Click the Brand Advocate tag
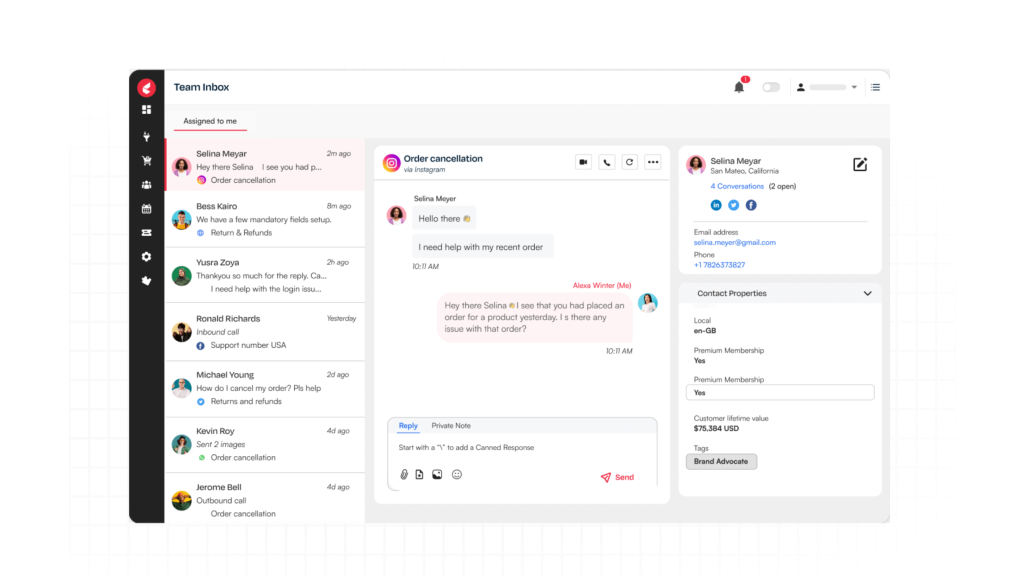The width and height of the screenshot is (1024, 576). [x=720, y=461]
